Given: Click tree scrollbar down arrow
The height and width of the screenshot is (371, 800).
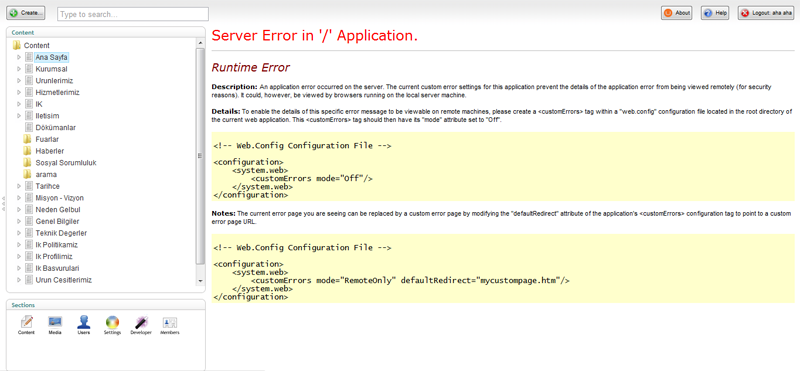Looking at the screenshot, I should coord(200,281).
